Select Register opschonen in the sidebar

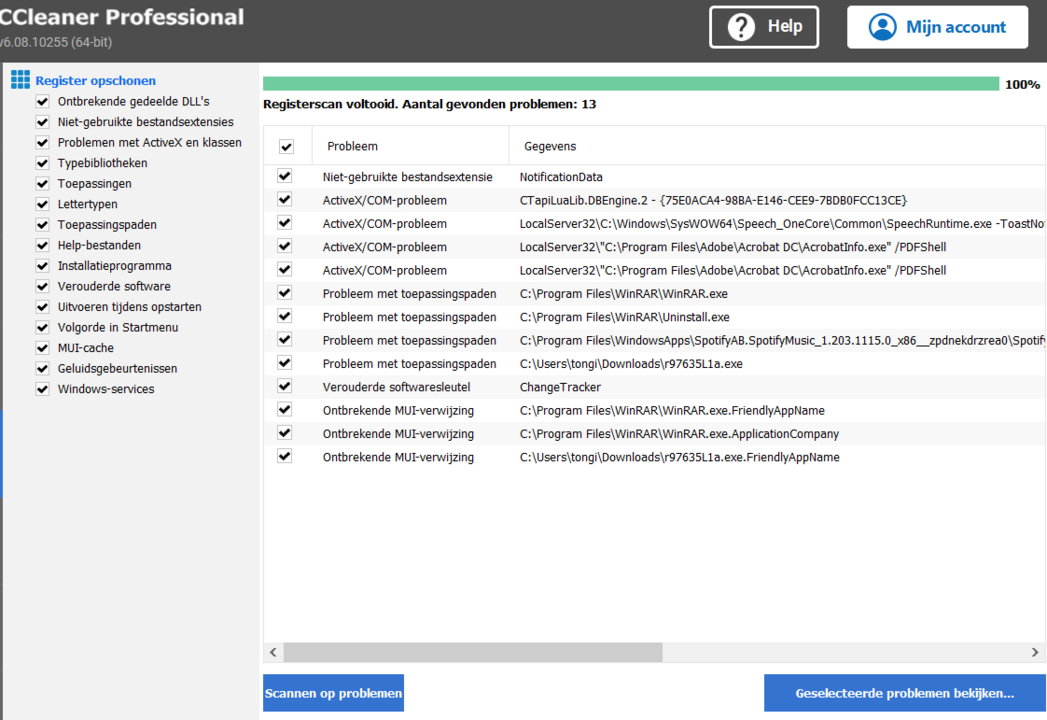[x=96, y=80]
